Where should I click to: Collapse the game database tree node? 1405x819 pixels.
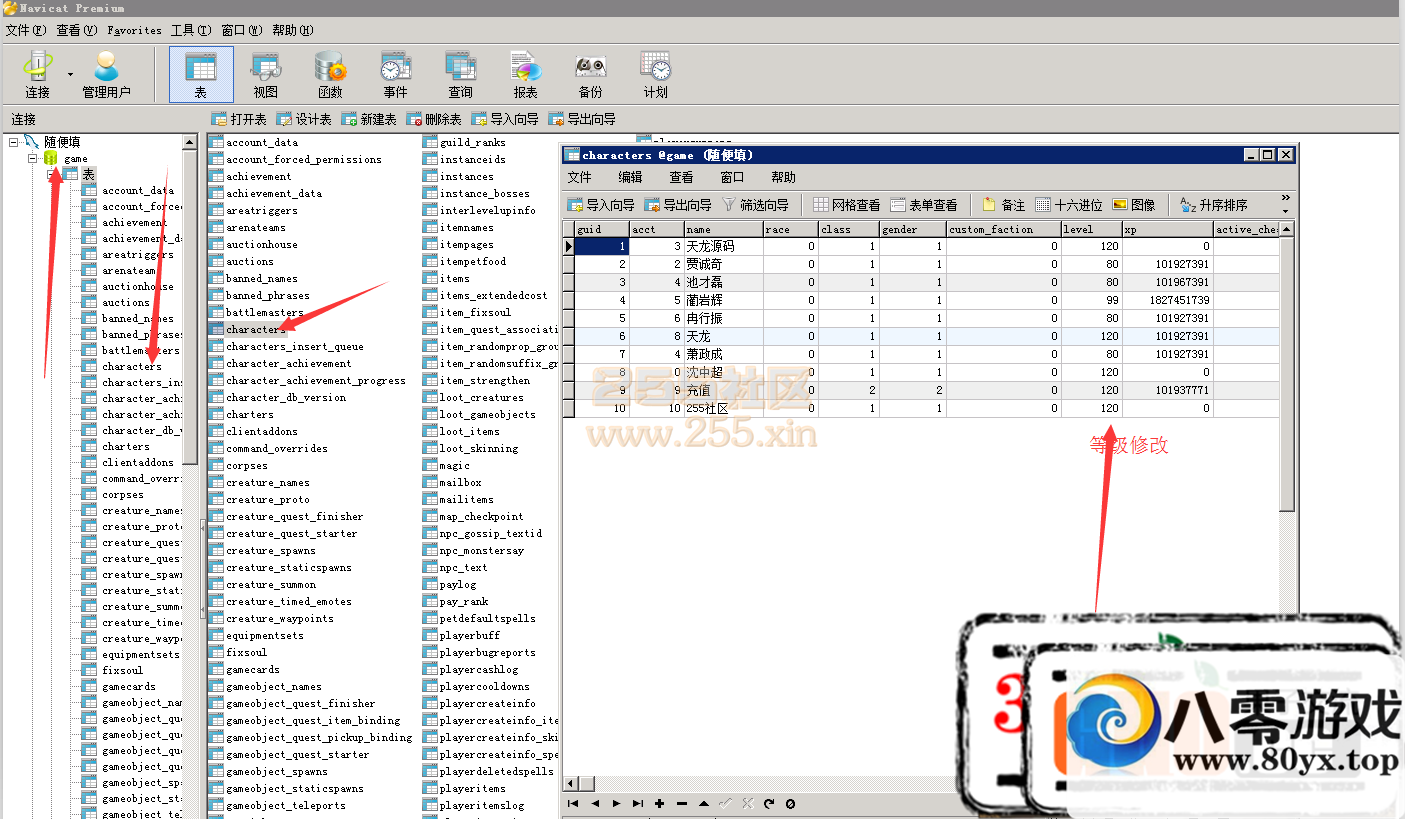[33, 158]
